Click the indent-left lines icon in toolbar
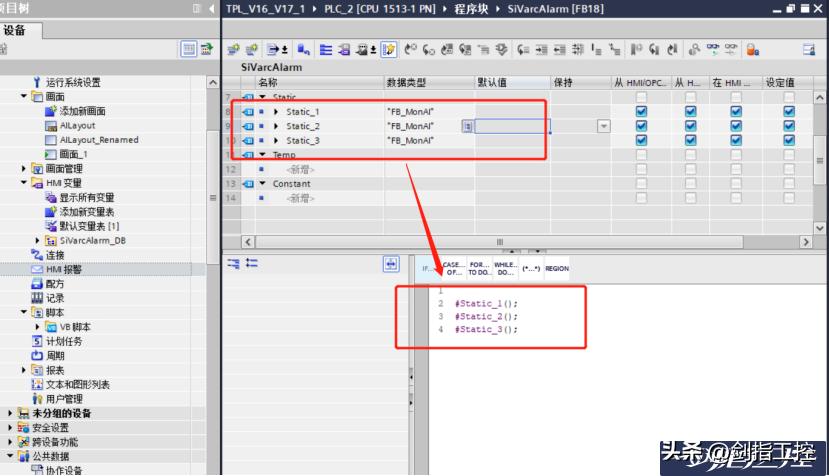The height and width of the screenshot is (476, 829). click(559, 50)
